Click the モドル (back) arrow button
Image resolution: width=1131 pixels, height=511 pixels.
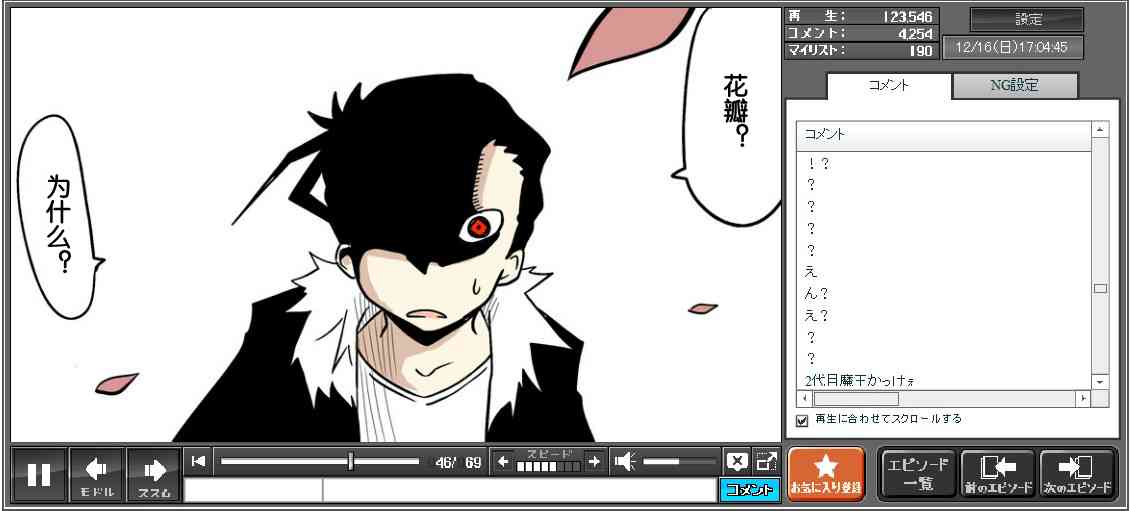coord(97,474)
